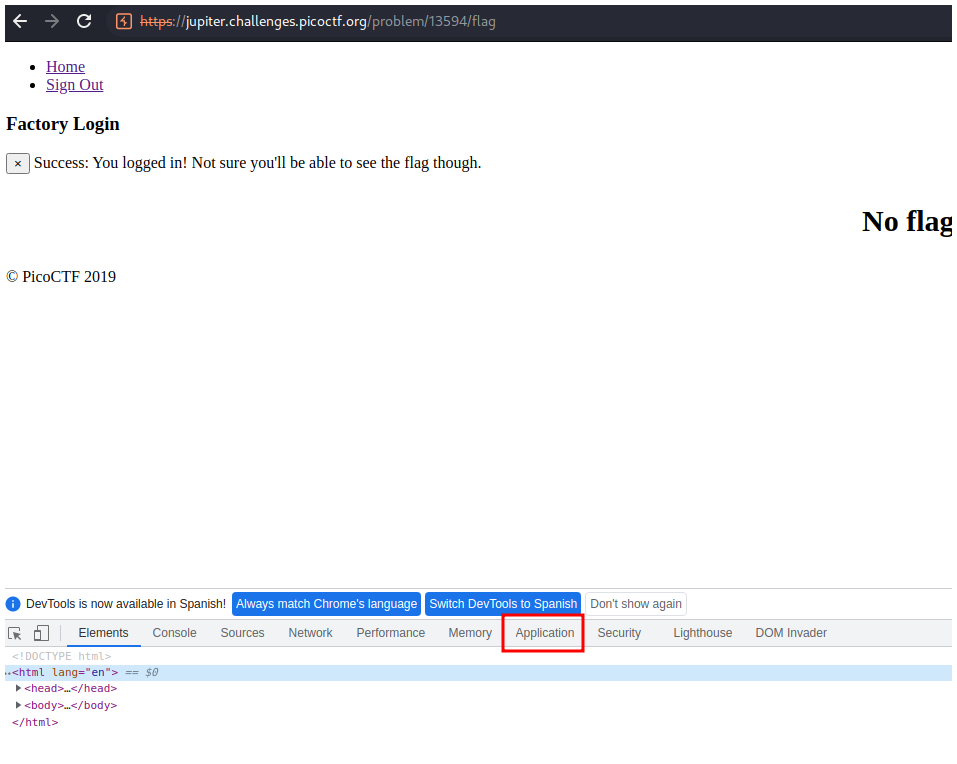Click the browser back arrow
This screenshot has width=957, height=764.
(20, 21)
